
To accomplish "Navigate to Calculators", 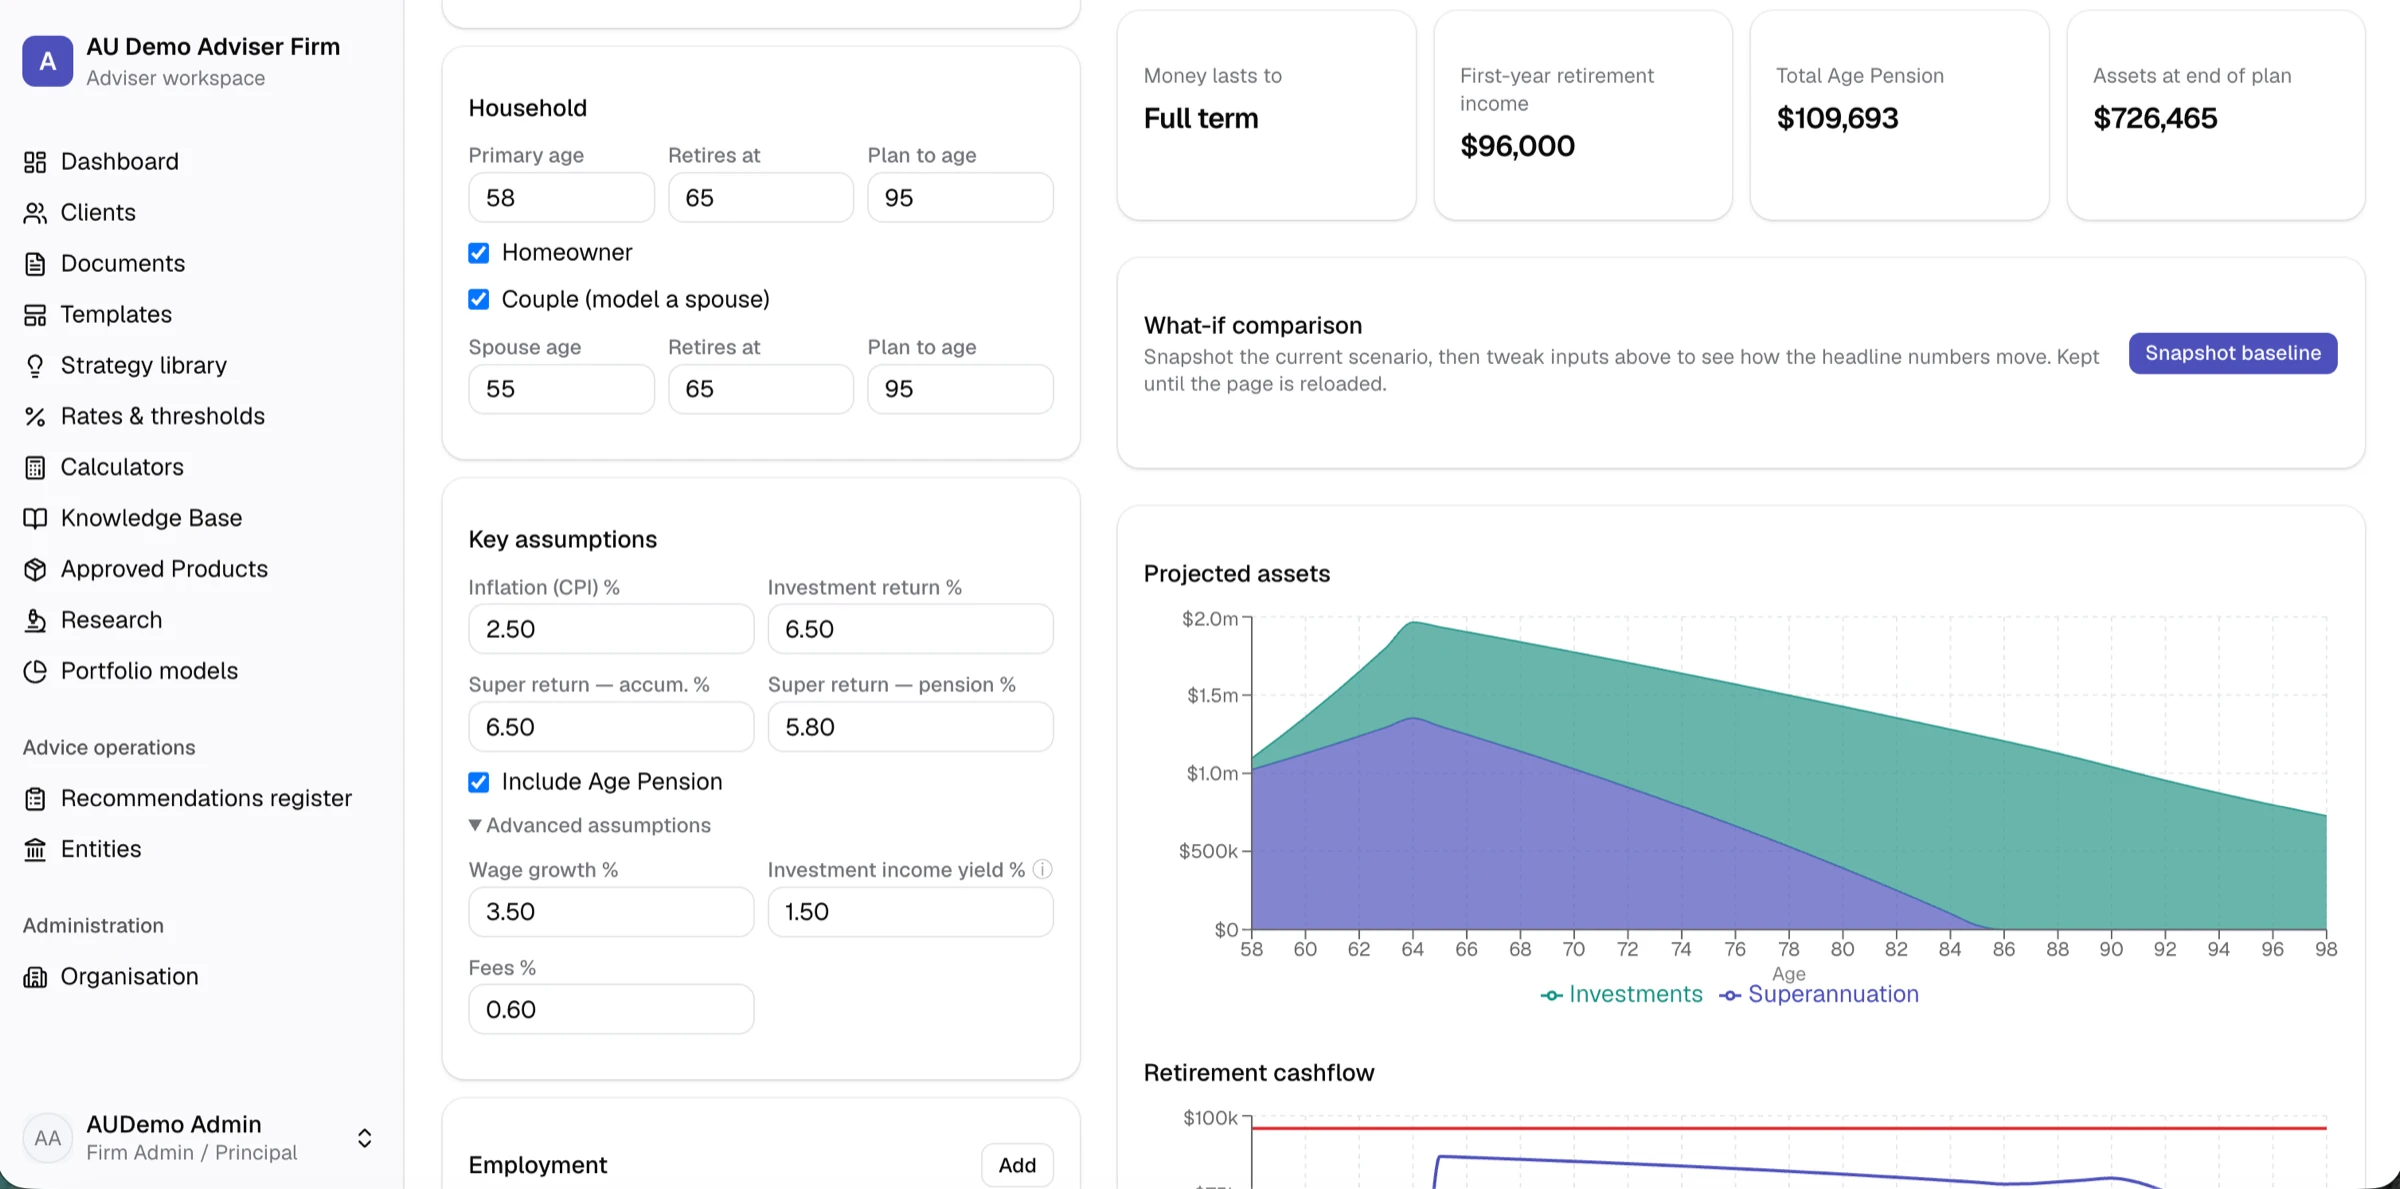I will tap(122, 468).
